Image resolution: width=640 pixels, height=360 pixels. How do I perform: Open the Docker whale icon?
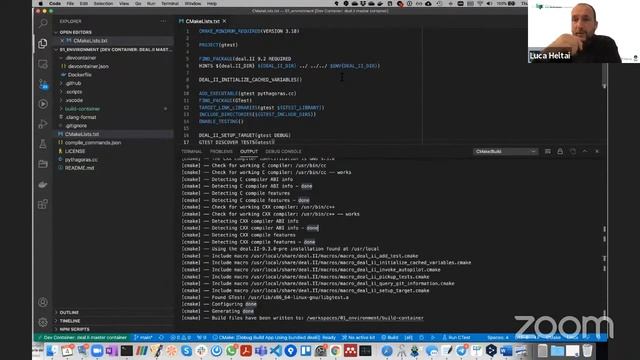tap(43, 184)
